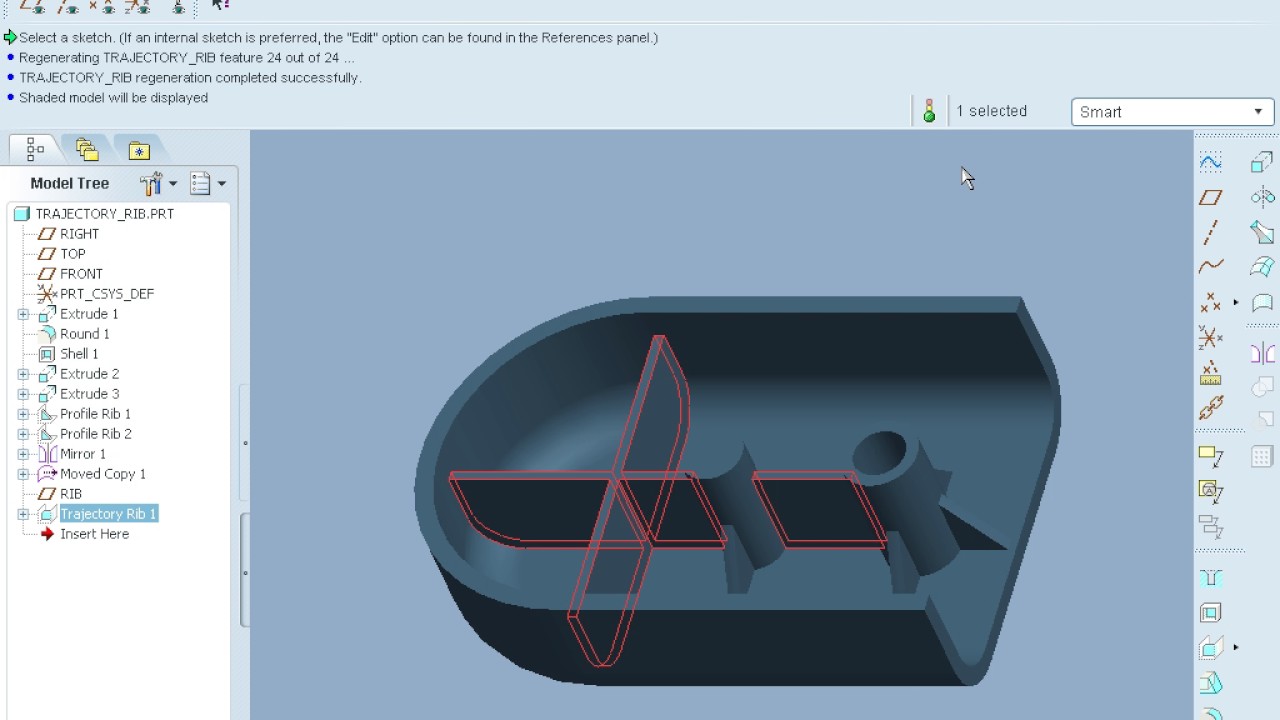The width and height of the screenshot is (1280, 720).
Task: Click the regeneration traffic light indicator
Action: [929, 111]
